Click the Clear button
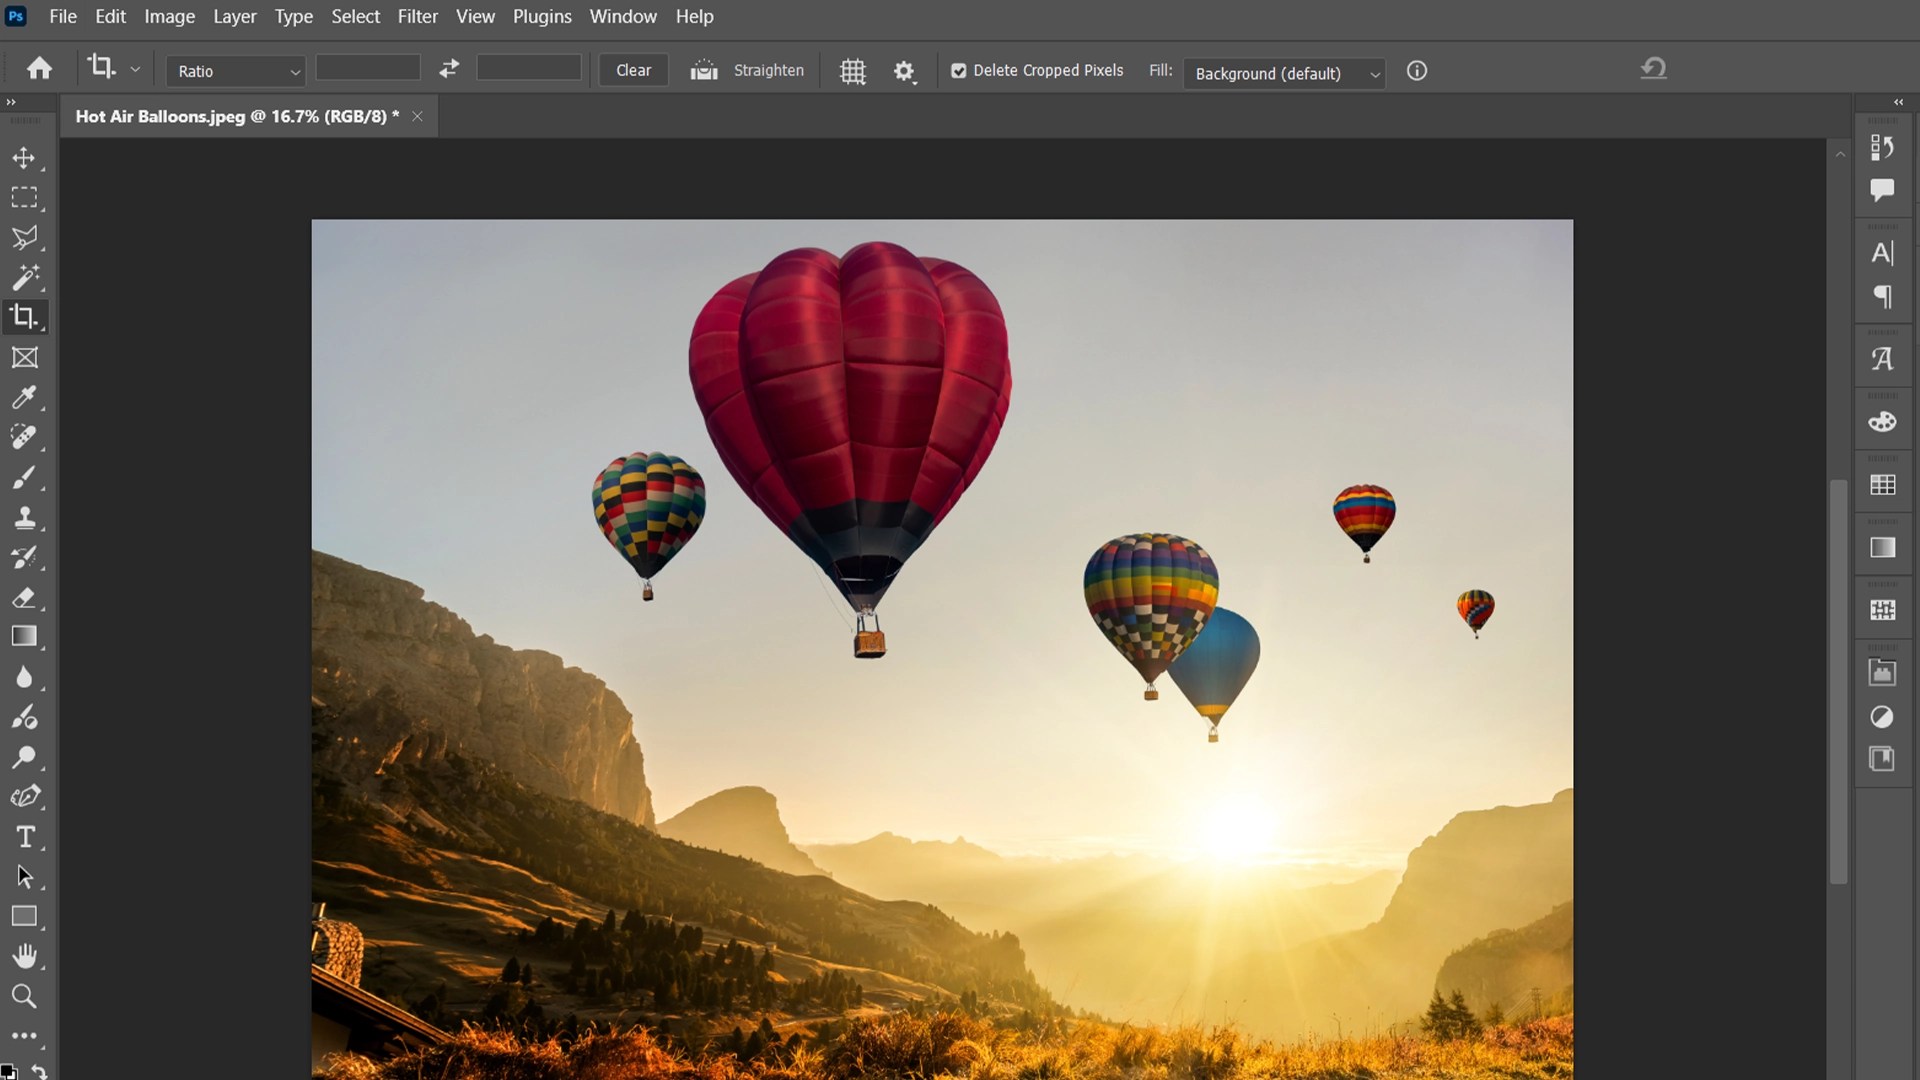 633,70
